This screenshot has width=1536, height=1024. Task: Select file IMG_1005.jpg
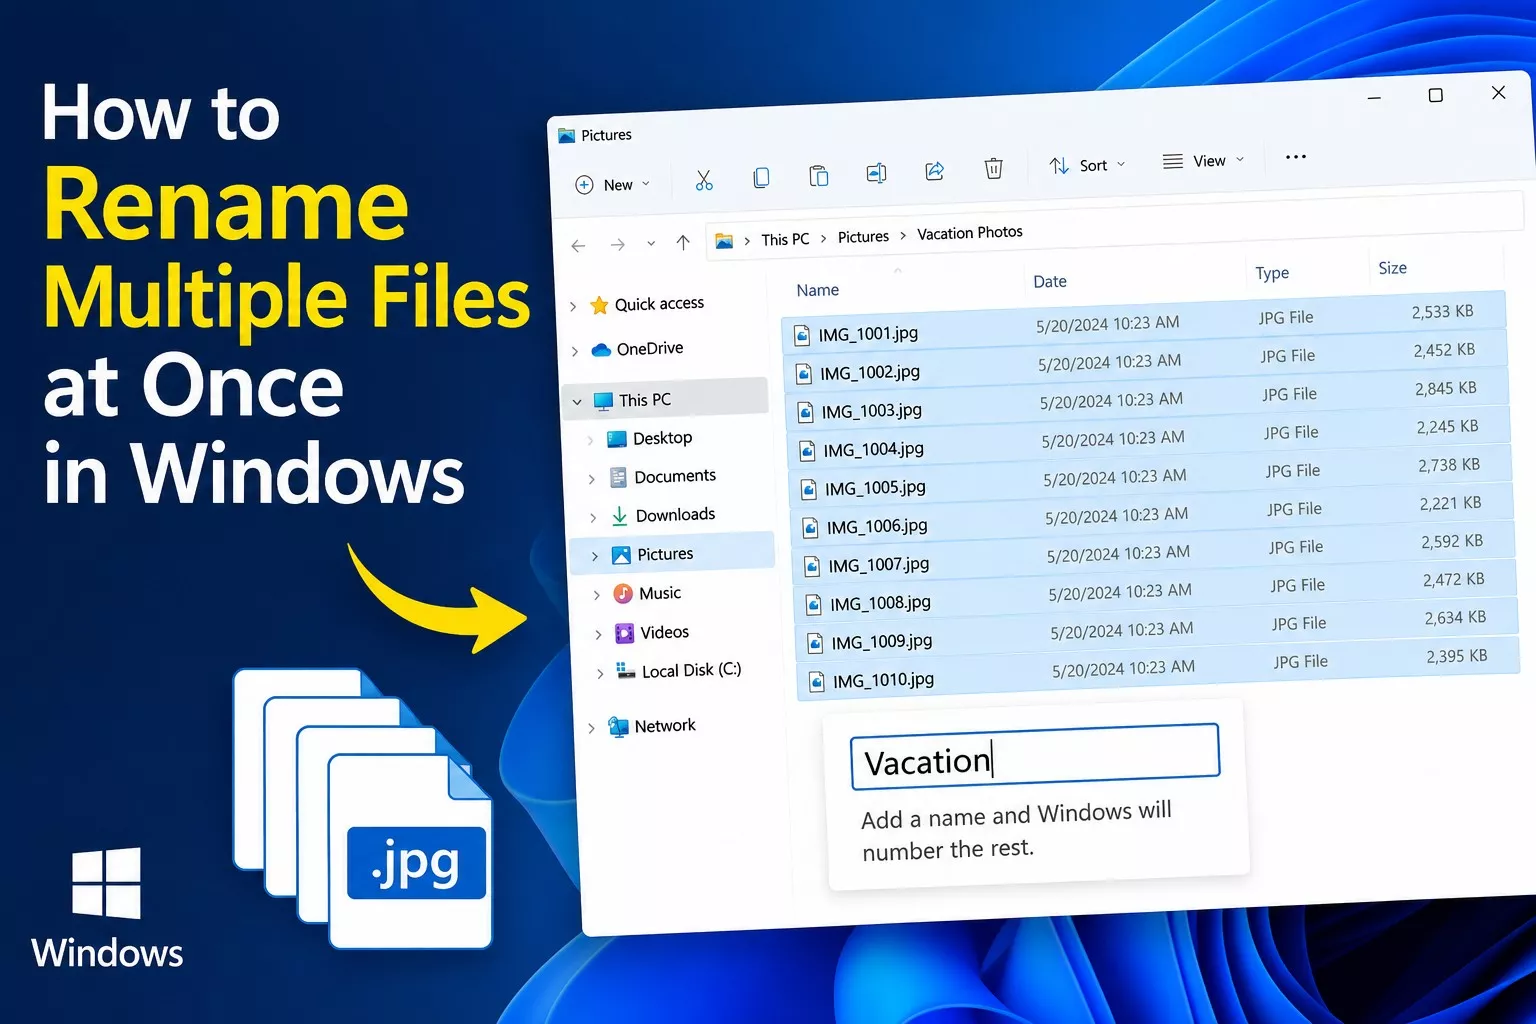[x=1150, y=476]
